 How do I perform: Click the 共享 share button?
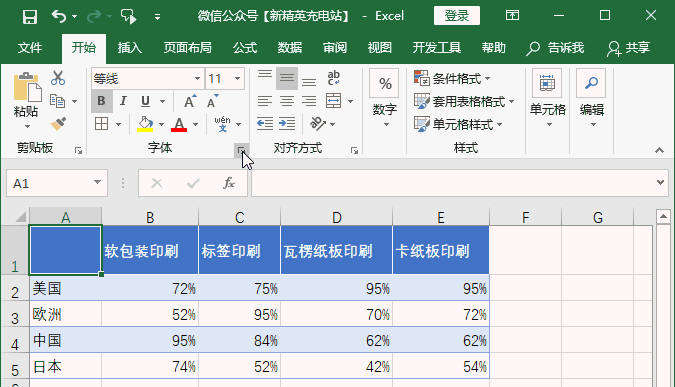[629, 47]
